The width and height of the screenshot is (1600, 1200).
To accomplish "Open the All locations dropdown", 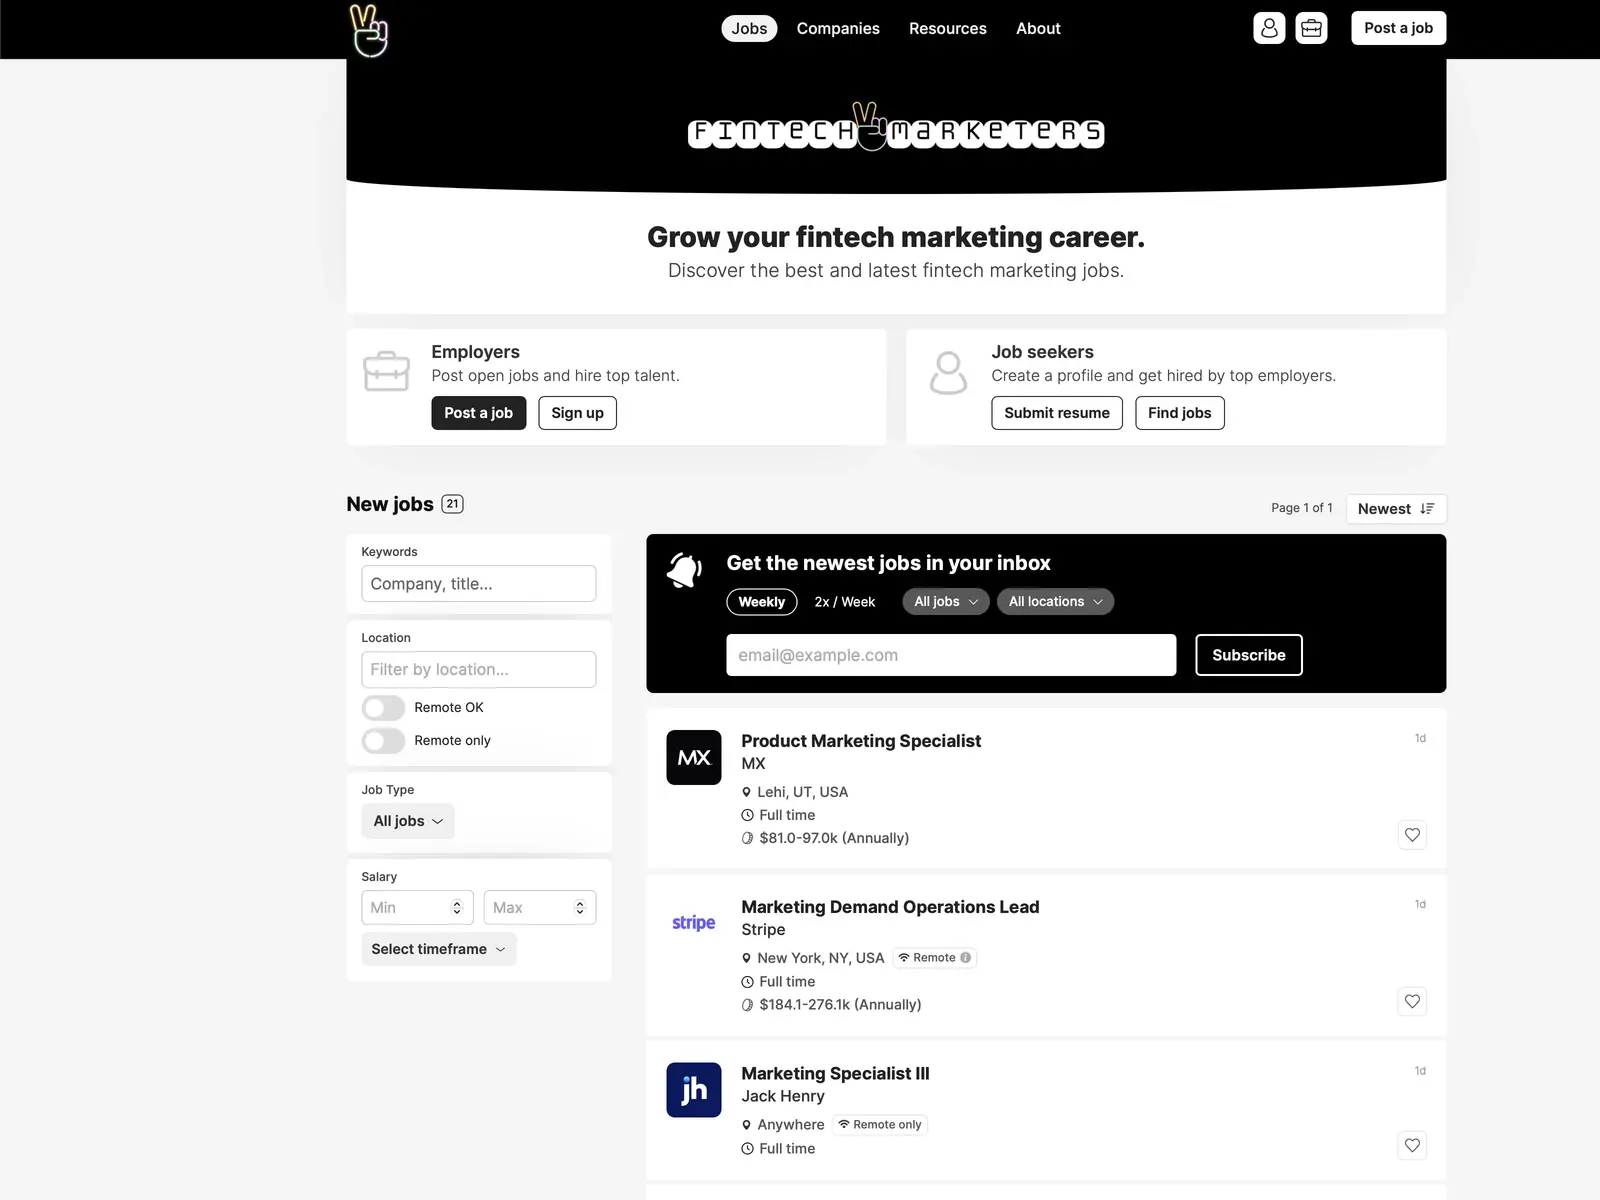I will coord(1055,602).
